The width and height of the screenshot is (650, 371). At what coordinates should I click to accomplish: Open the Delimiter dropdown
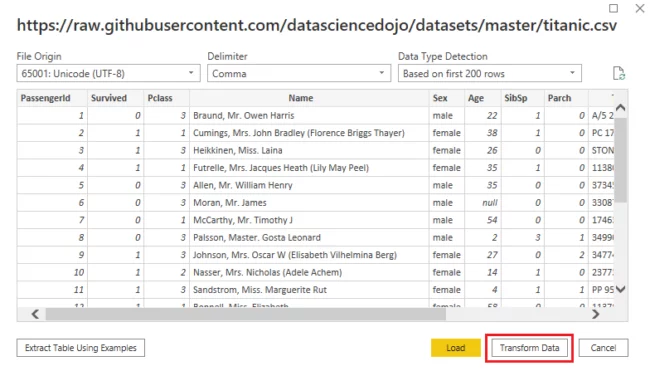point(299,73)
